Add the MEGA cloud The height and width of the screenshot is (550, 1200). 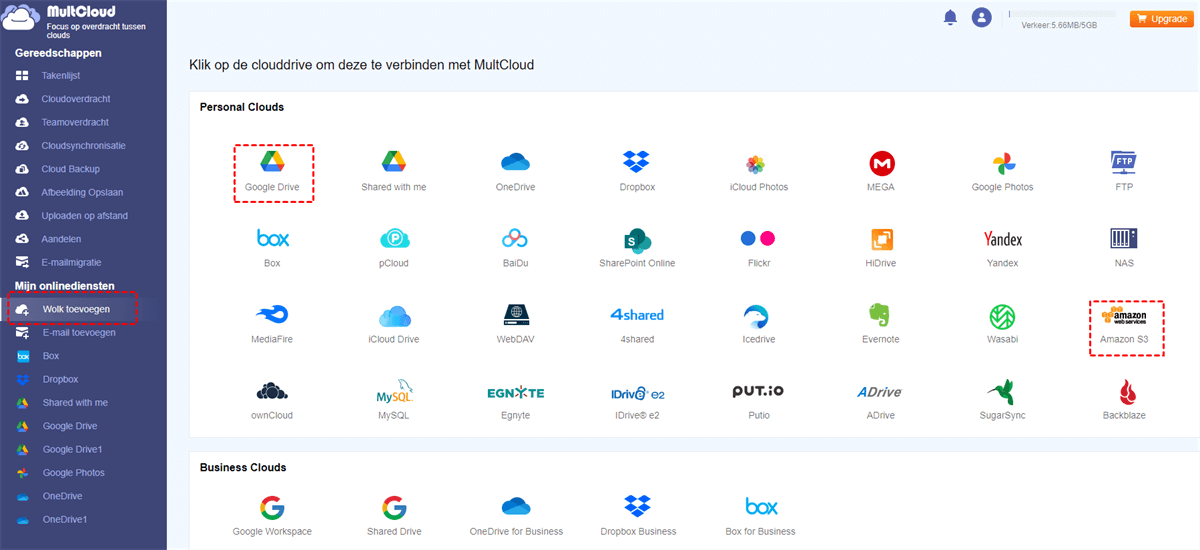[x=881, y=171]
